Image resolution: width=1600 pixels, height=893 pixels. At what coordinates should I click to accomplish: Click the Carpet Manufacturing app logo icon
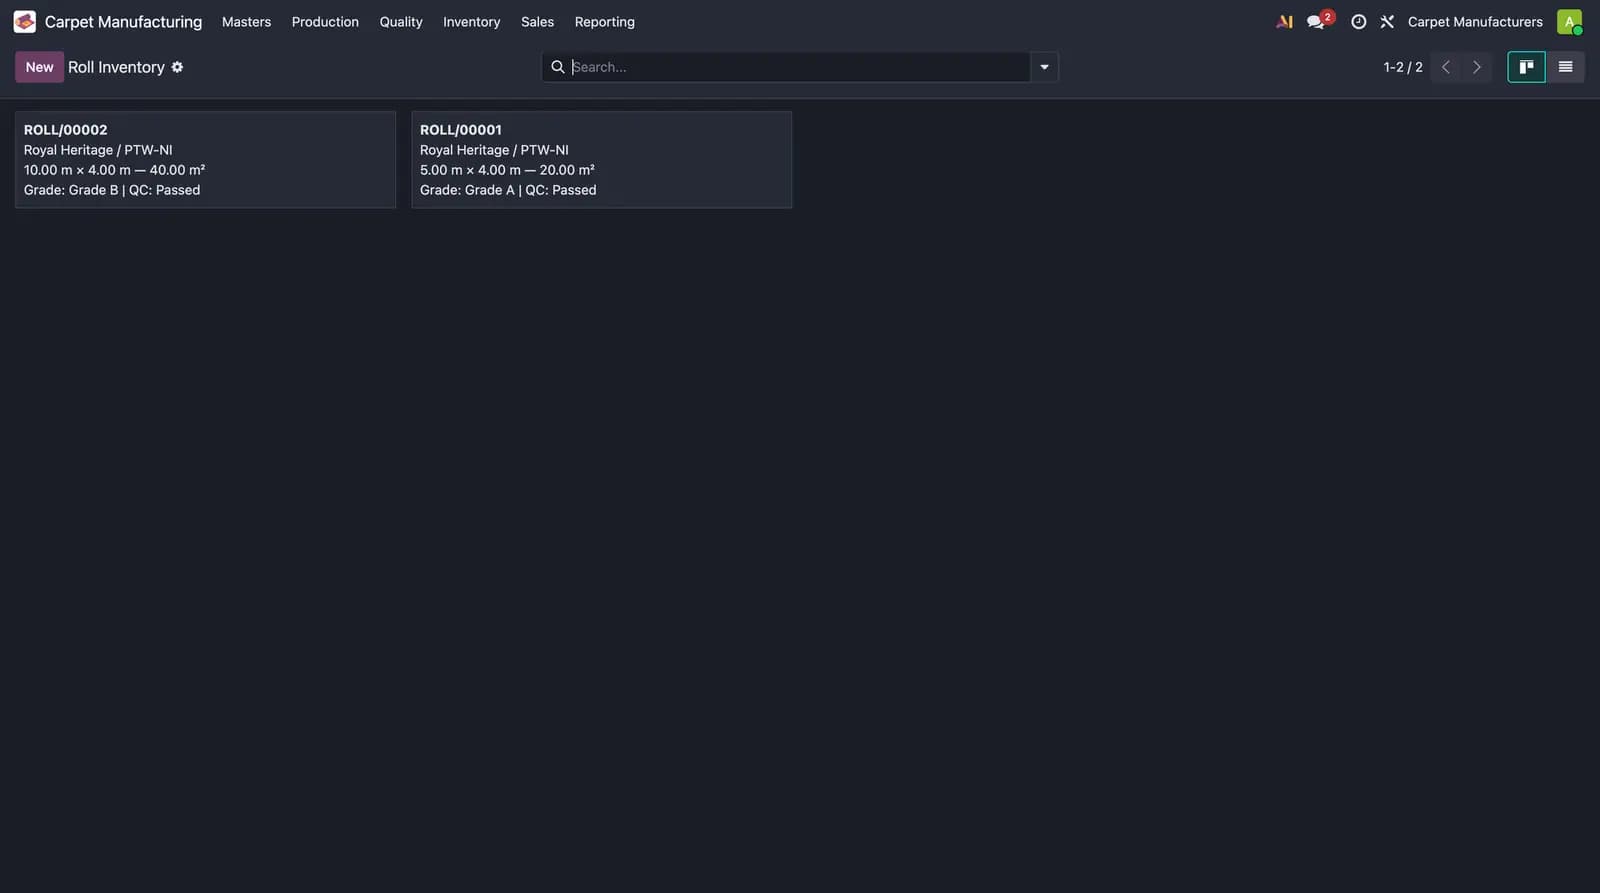point(25,21)
